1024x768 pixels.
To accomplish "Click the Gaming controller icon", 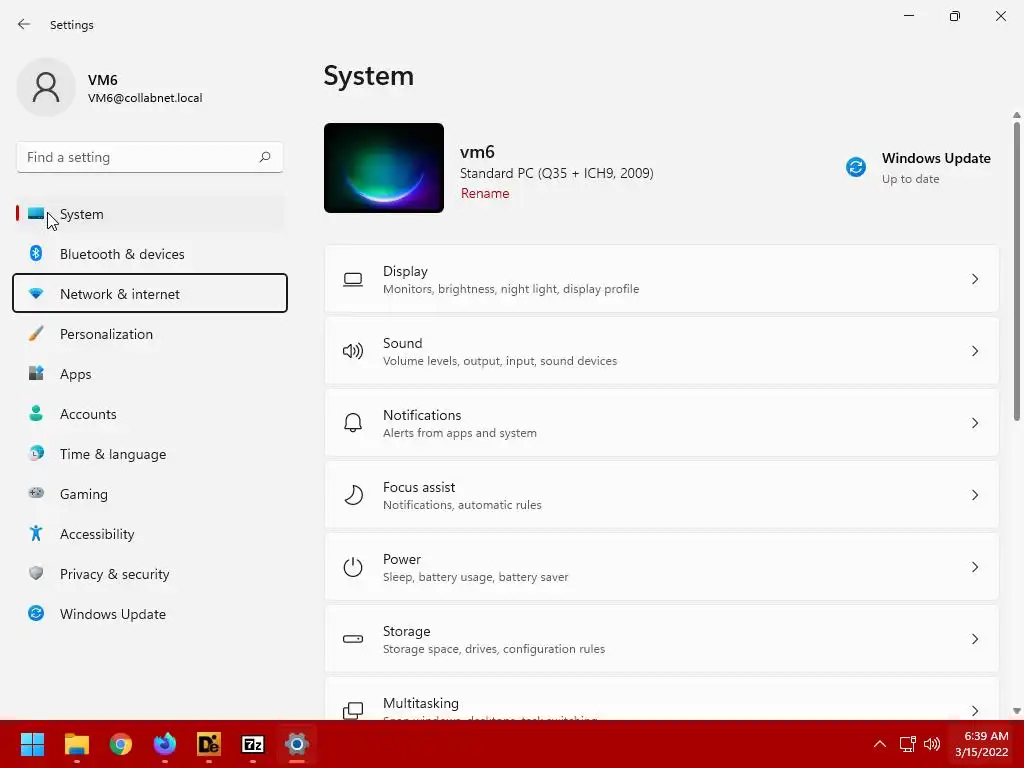I will [36, 493].
